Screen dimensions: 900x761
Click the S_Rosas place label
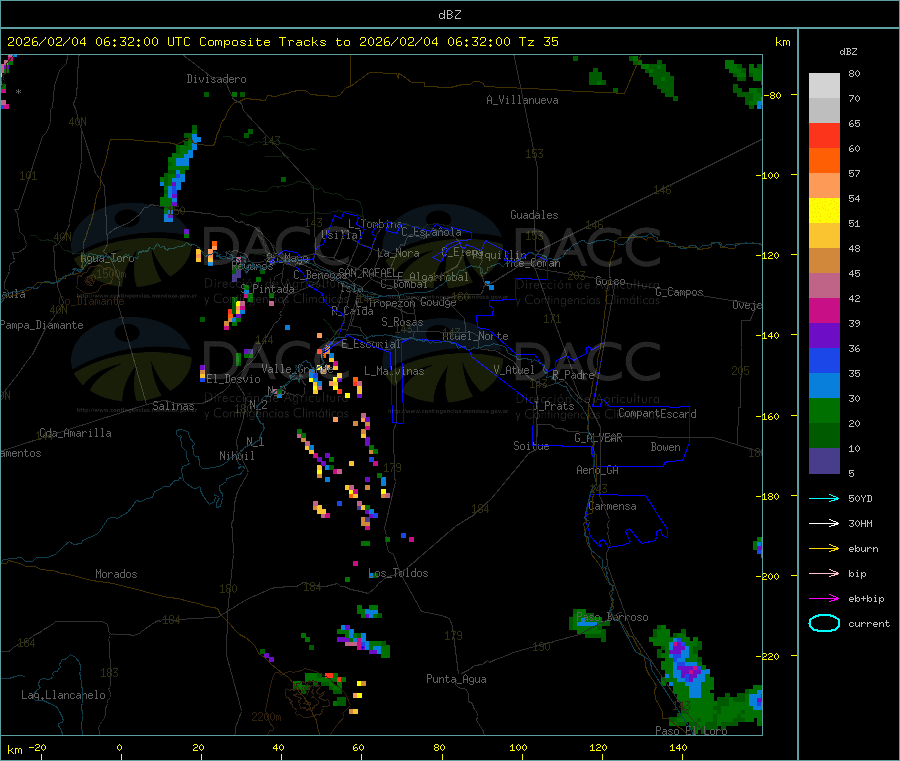click(x=402, y=322)
